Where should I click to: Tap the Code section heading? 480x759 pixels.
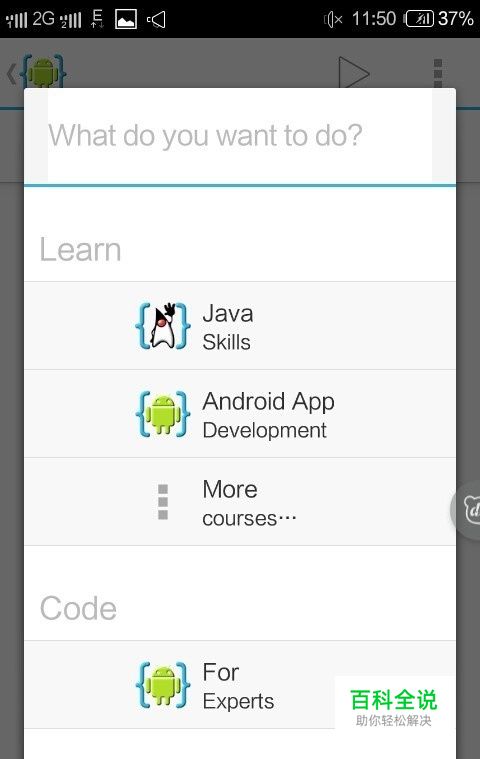click(x=78, y=608)
